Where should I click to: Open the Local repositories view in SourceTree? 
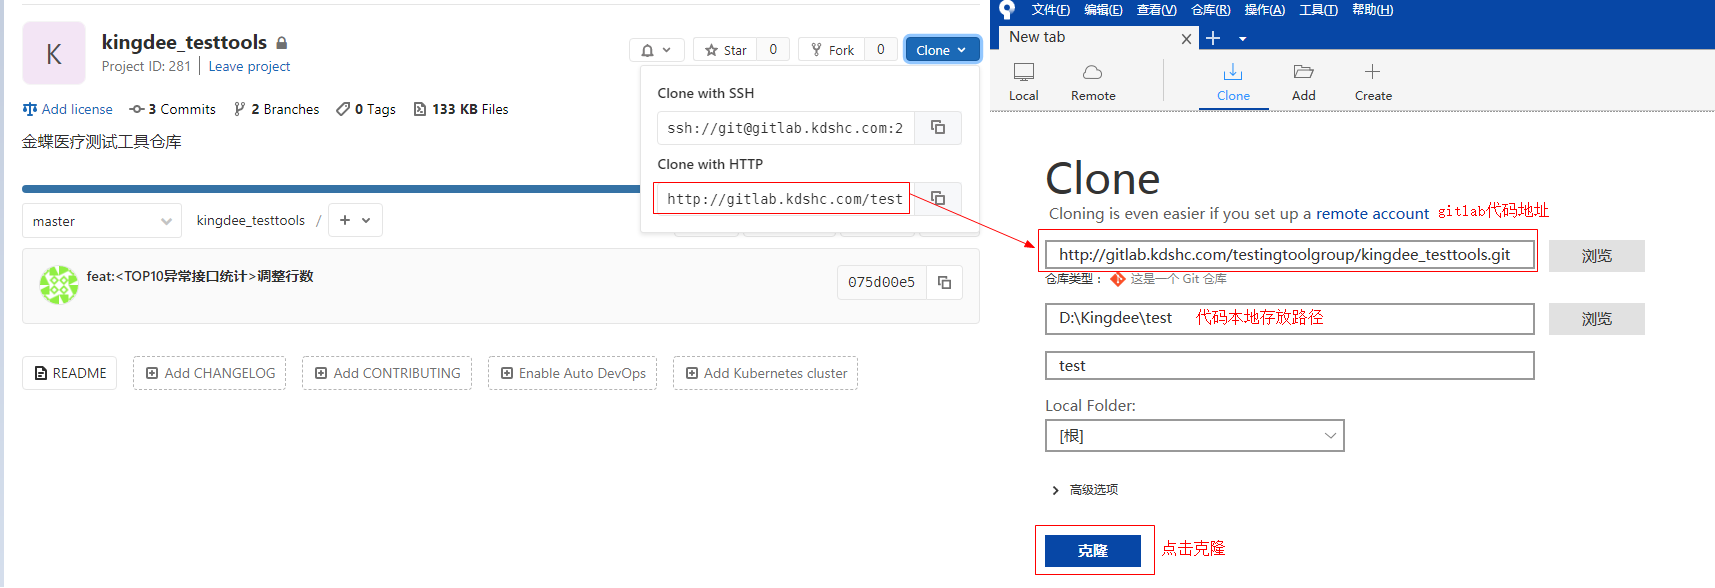coord(1023,82)
